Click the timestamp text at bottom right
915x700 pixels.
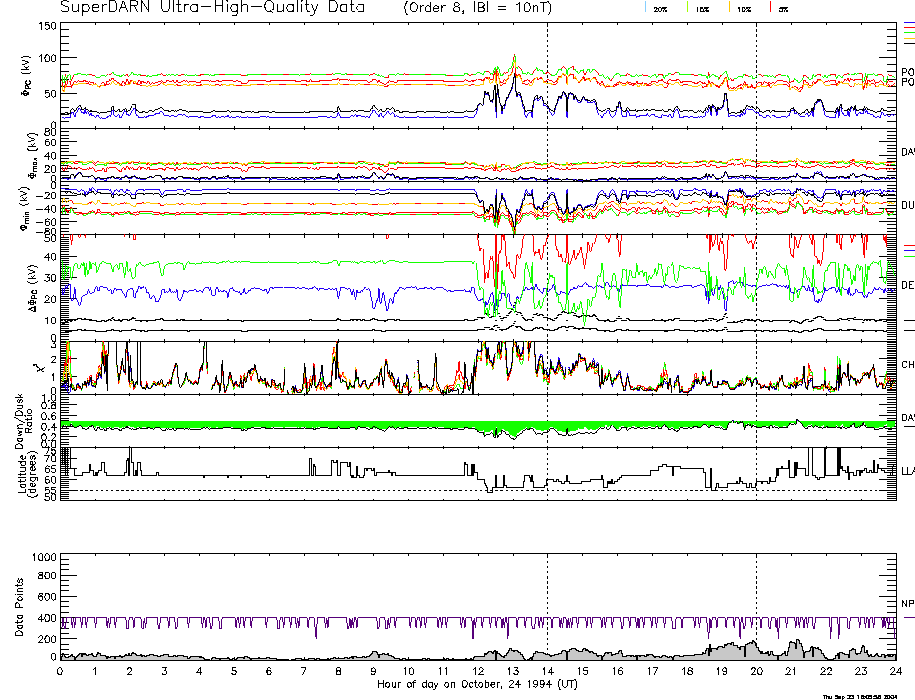point(866,696)
